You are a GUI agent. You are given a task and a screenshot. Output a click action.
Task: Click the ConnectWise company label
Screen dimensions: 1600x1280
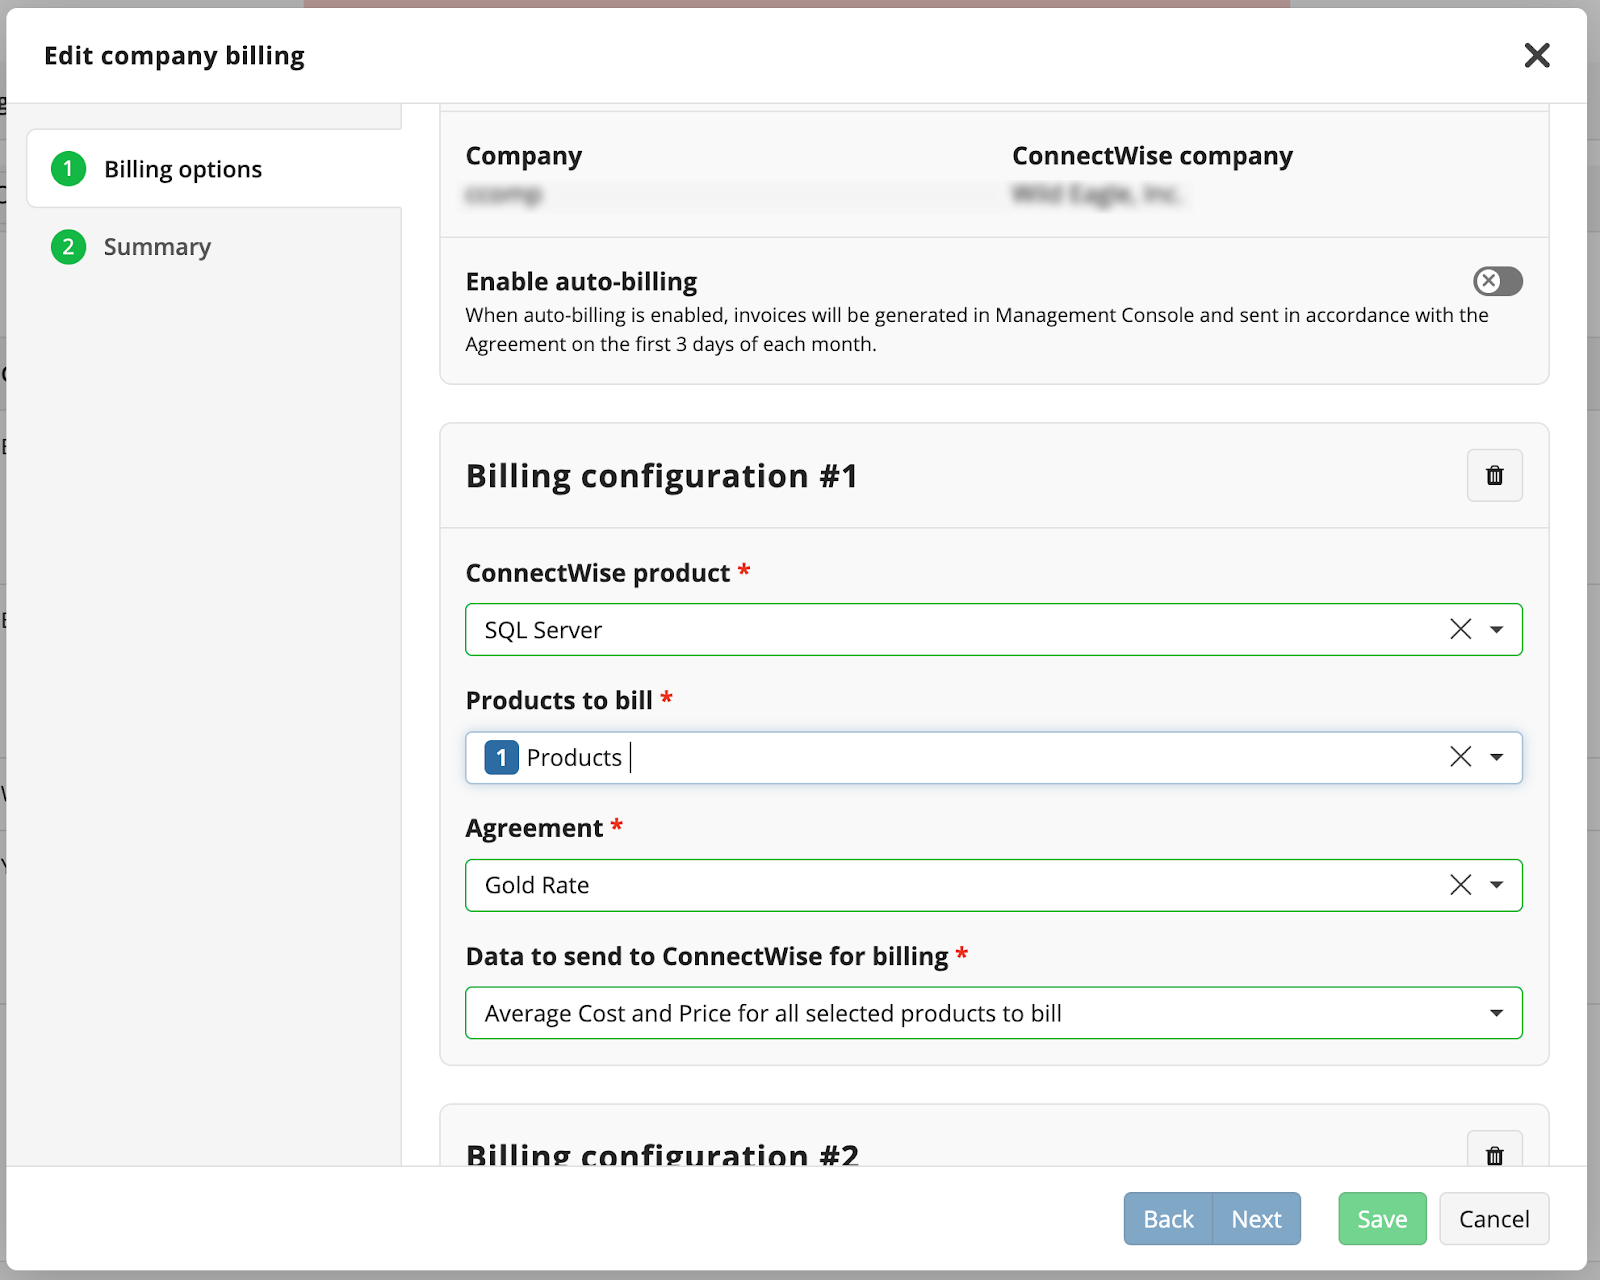1152,156
